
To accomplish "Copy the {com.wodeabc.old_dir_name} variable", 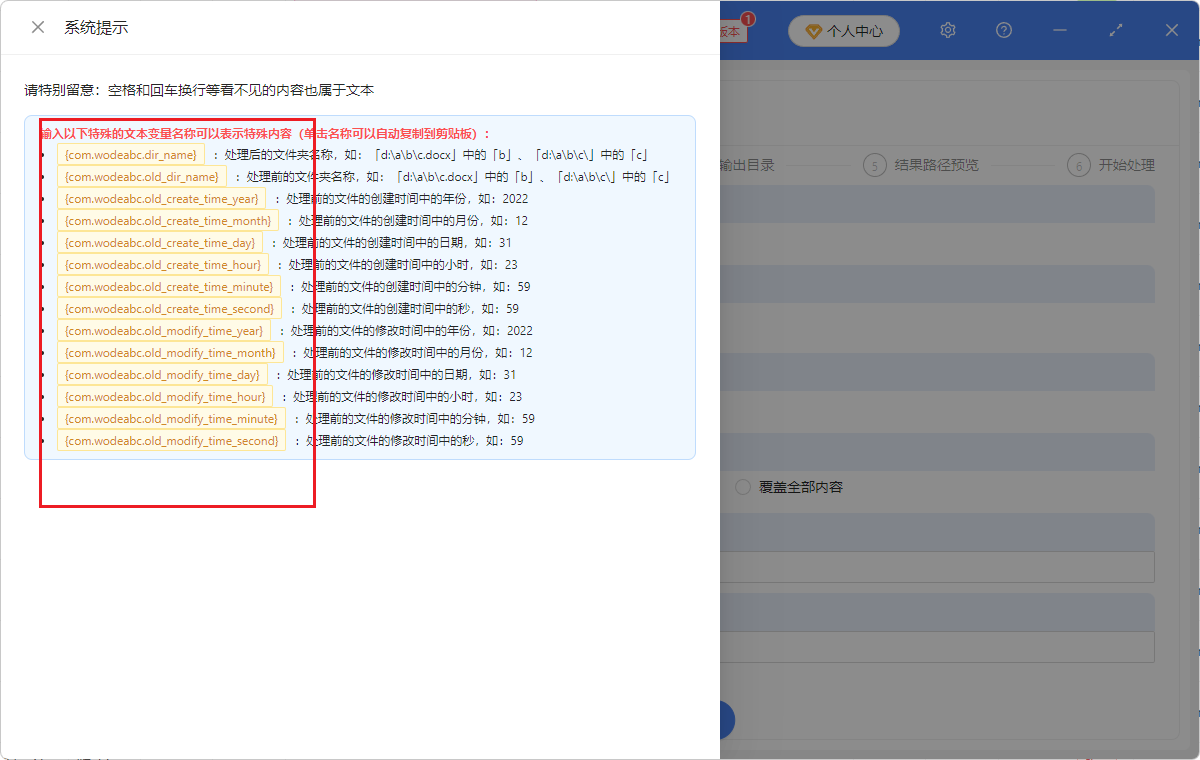I will click(140, 176).
